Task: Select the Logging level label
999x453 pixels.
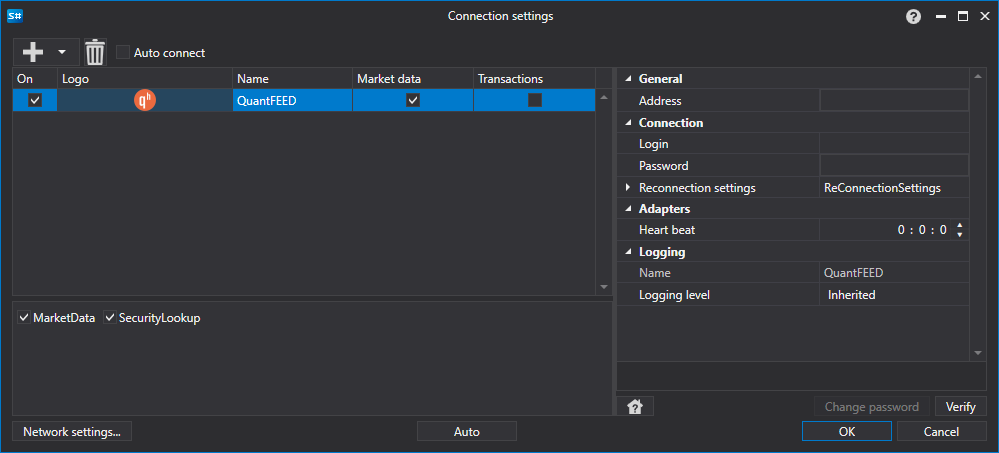Action: coord(674,295)
